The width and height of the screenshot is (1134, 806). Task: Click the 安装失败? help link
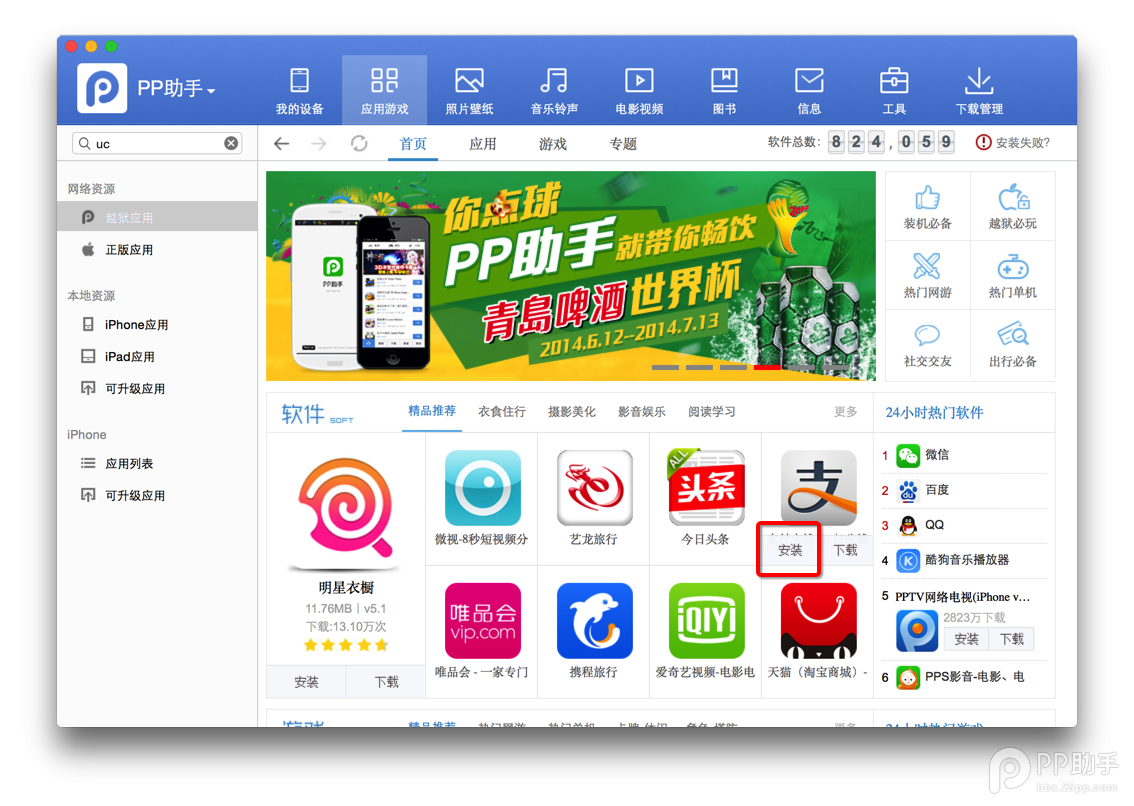[x=1012, y=143]
